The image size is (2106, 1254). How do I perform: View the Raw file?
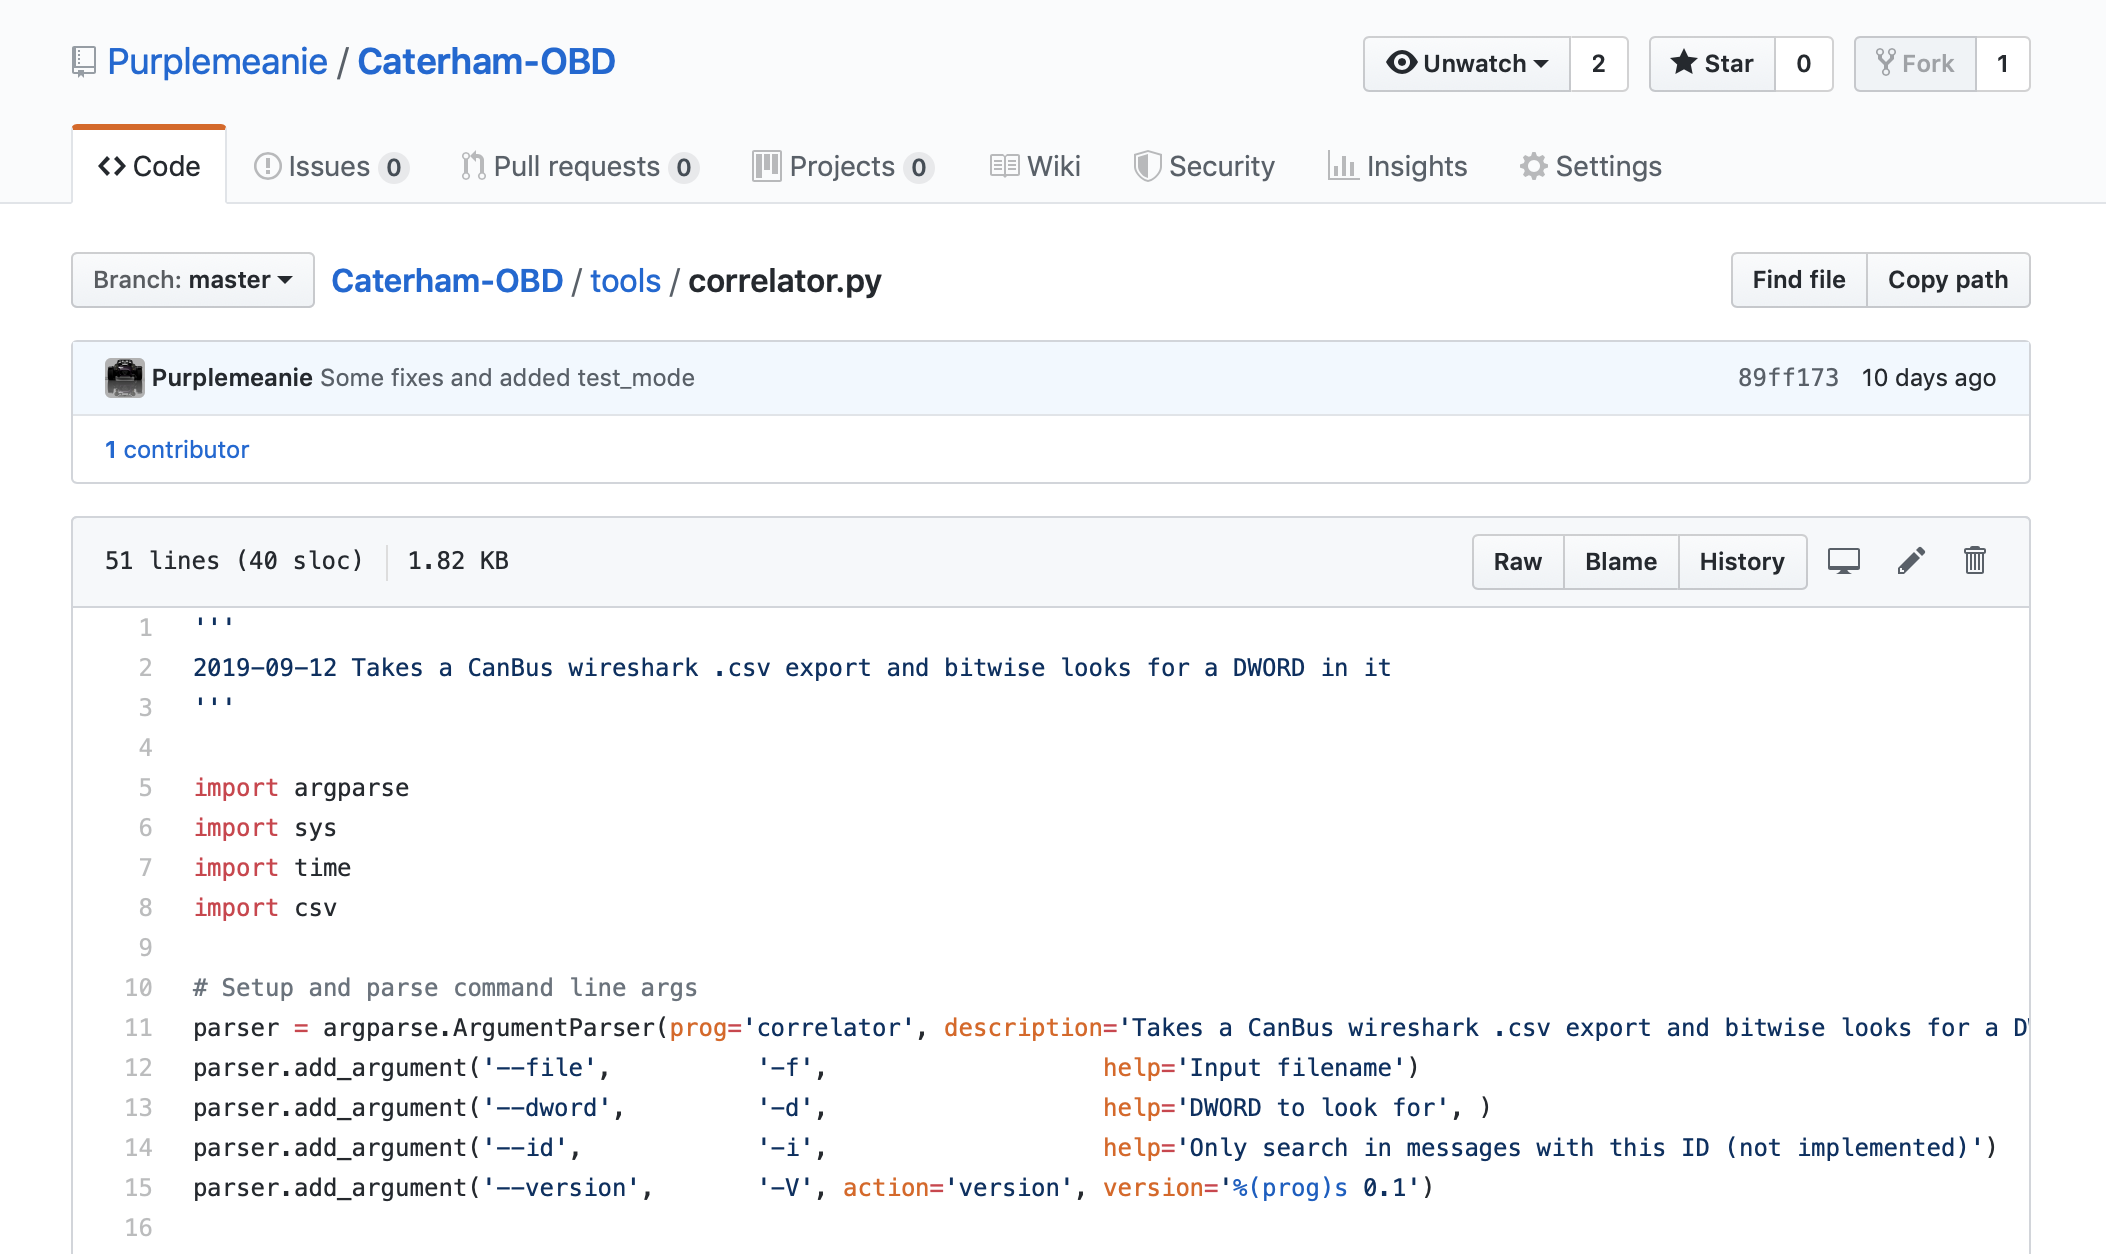click(x=1518, y=562)
